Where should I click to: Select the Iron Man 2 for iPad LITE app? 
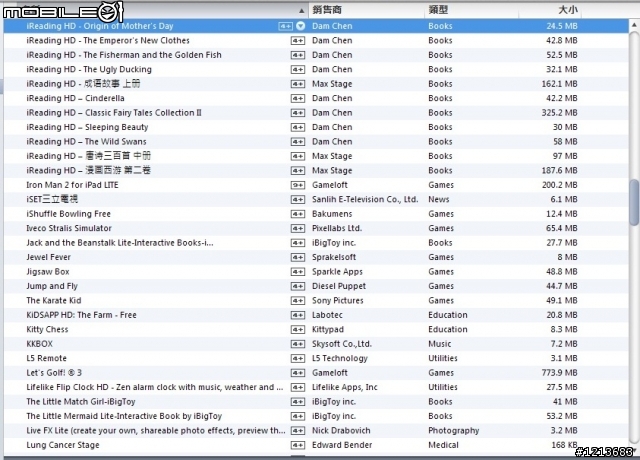click(316, 185)
